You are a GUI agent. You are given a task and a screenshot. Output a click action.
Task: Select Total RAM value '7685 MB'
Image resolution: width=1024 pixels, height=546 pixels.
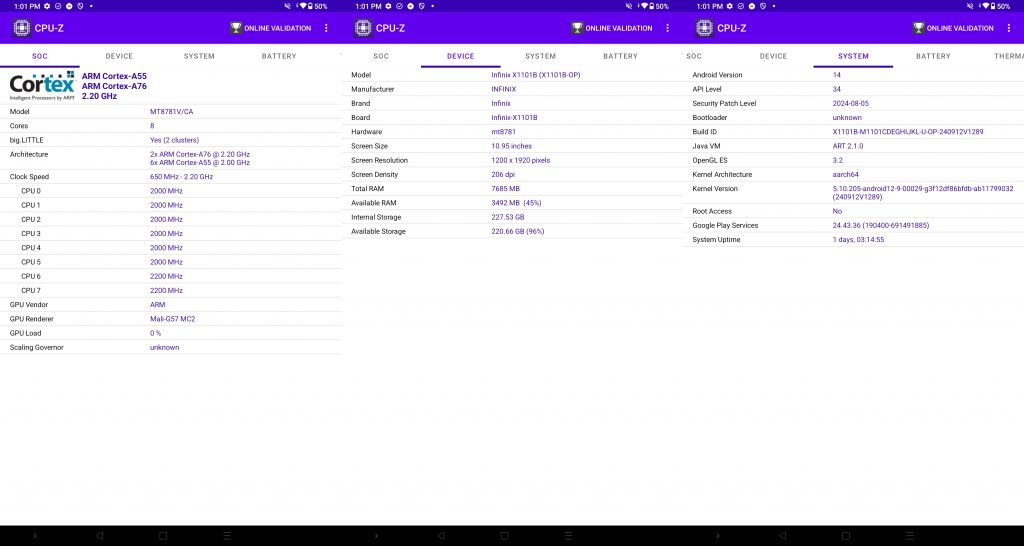point(505,189)
